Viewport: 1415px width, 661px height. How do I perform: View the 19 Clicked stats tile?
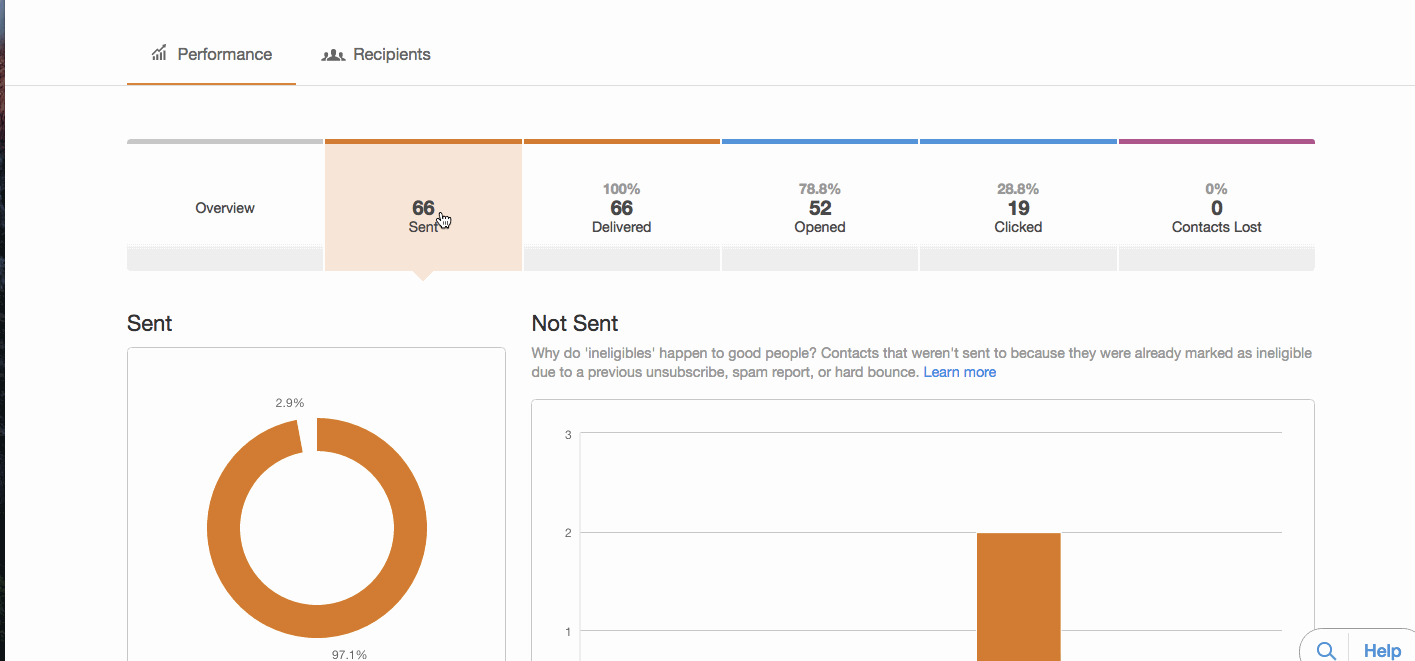point(1018,208)
